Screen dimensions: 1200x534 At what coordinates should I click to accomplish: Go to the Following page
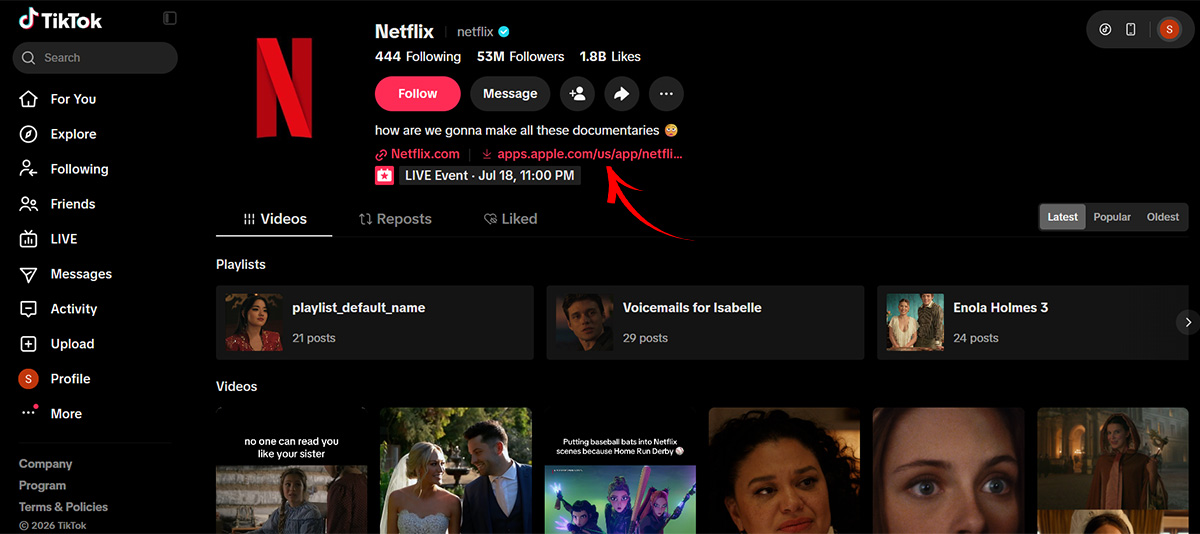point(79,169)
